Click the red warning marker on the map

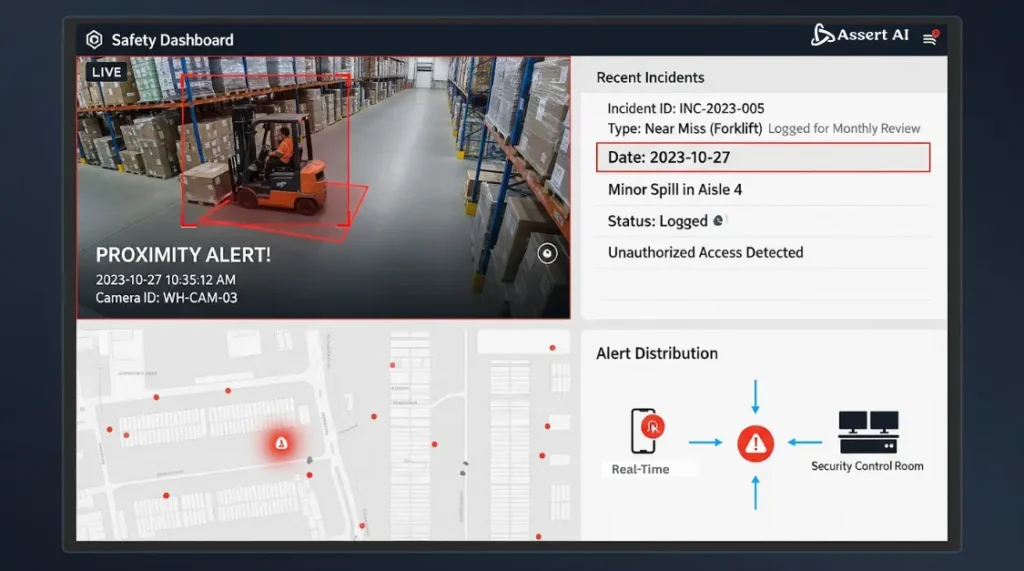(x=281, y=443)
